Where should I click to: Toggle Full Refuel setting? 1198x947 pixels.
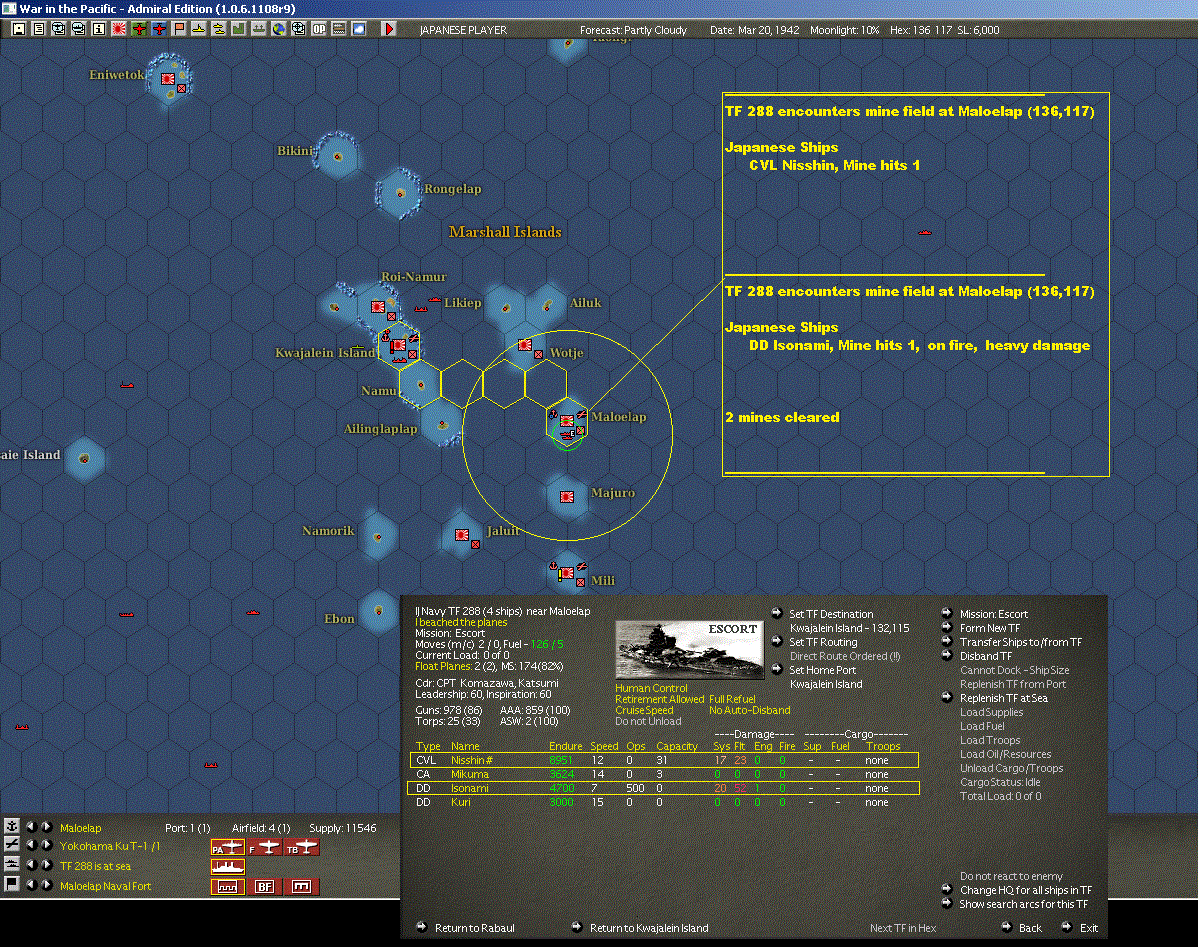click(732, 699)
